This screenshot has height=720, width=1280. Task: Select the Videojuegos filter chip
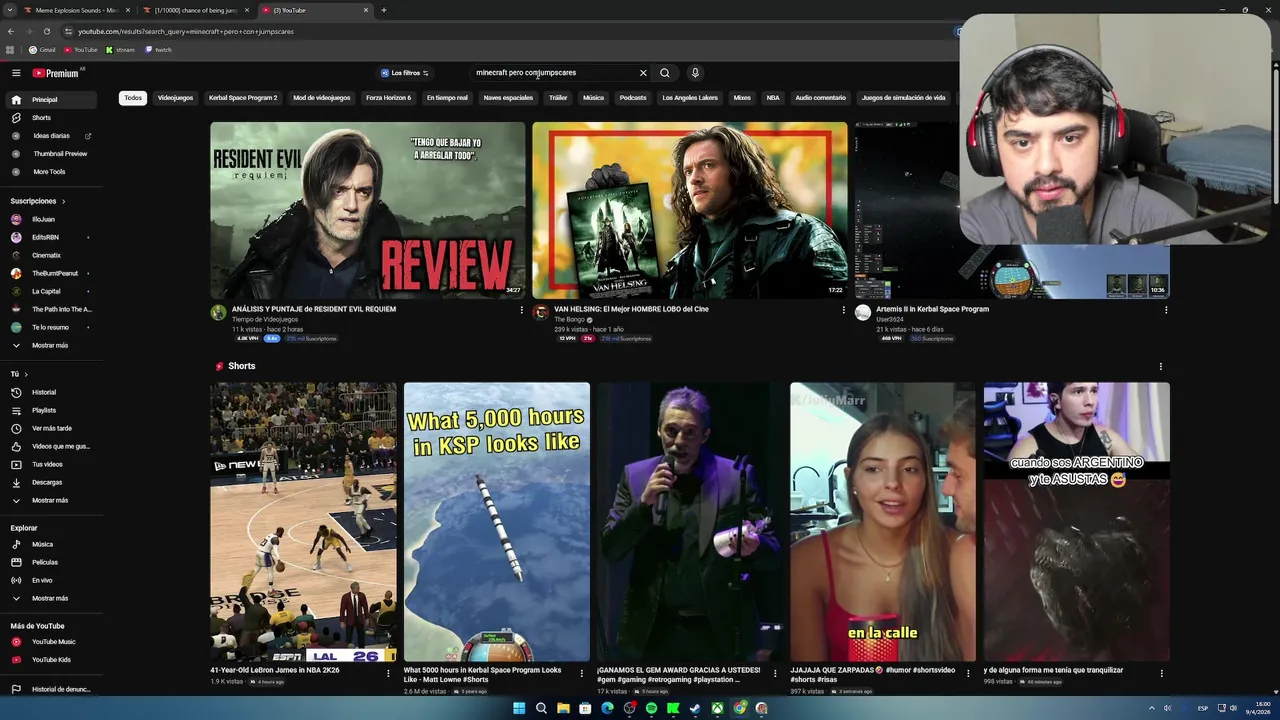click(175, 98)
